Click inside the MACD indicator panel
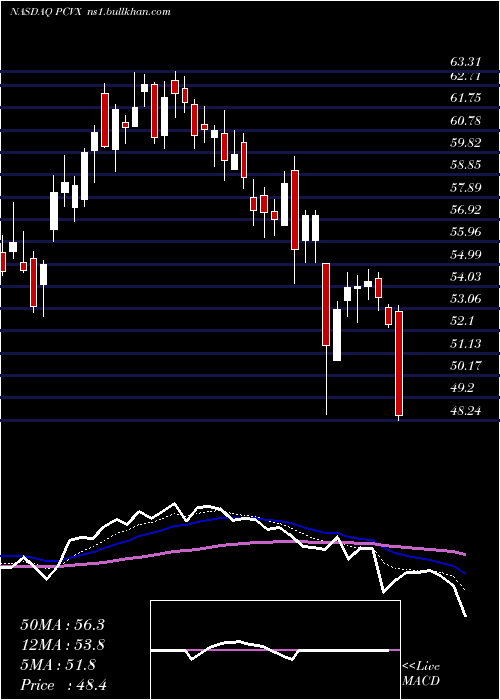This screenshot has height=700, width=500. click(275, 650)
